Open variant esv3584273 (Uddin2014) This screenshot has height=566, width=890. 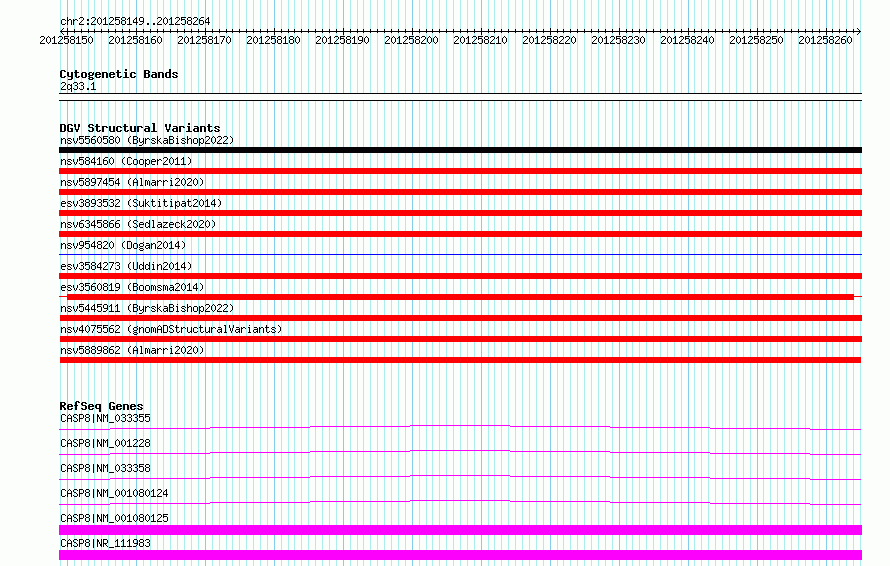(126, 266)
